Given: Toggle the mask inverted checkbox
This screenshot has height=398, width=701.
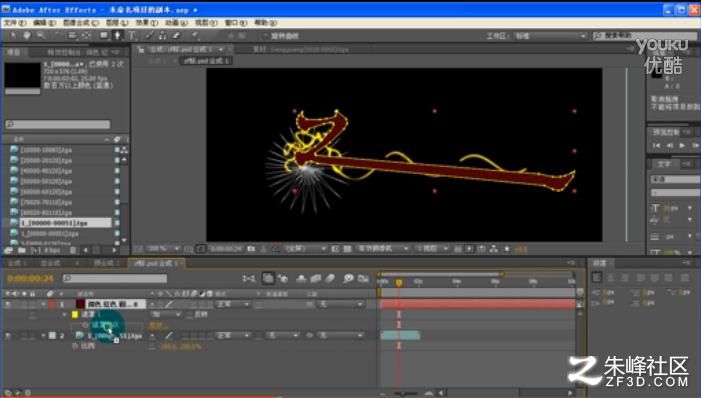Looking at the screenshot, I should 190,314.
